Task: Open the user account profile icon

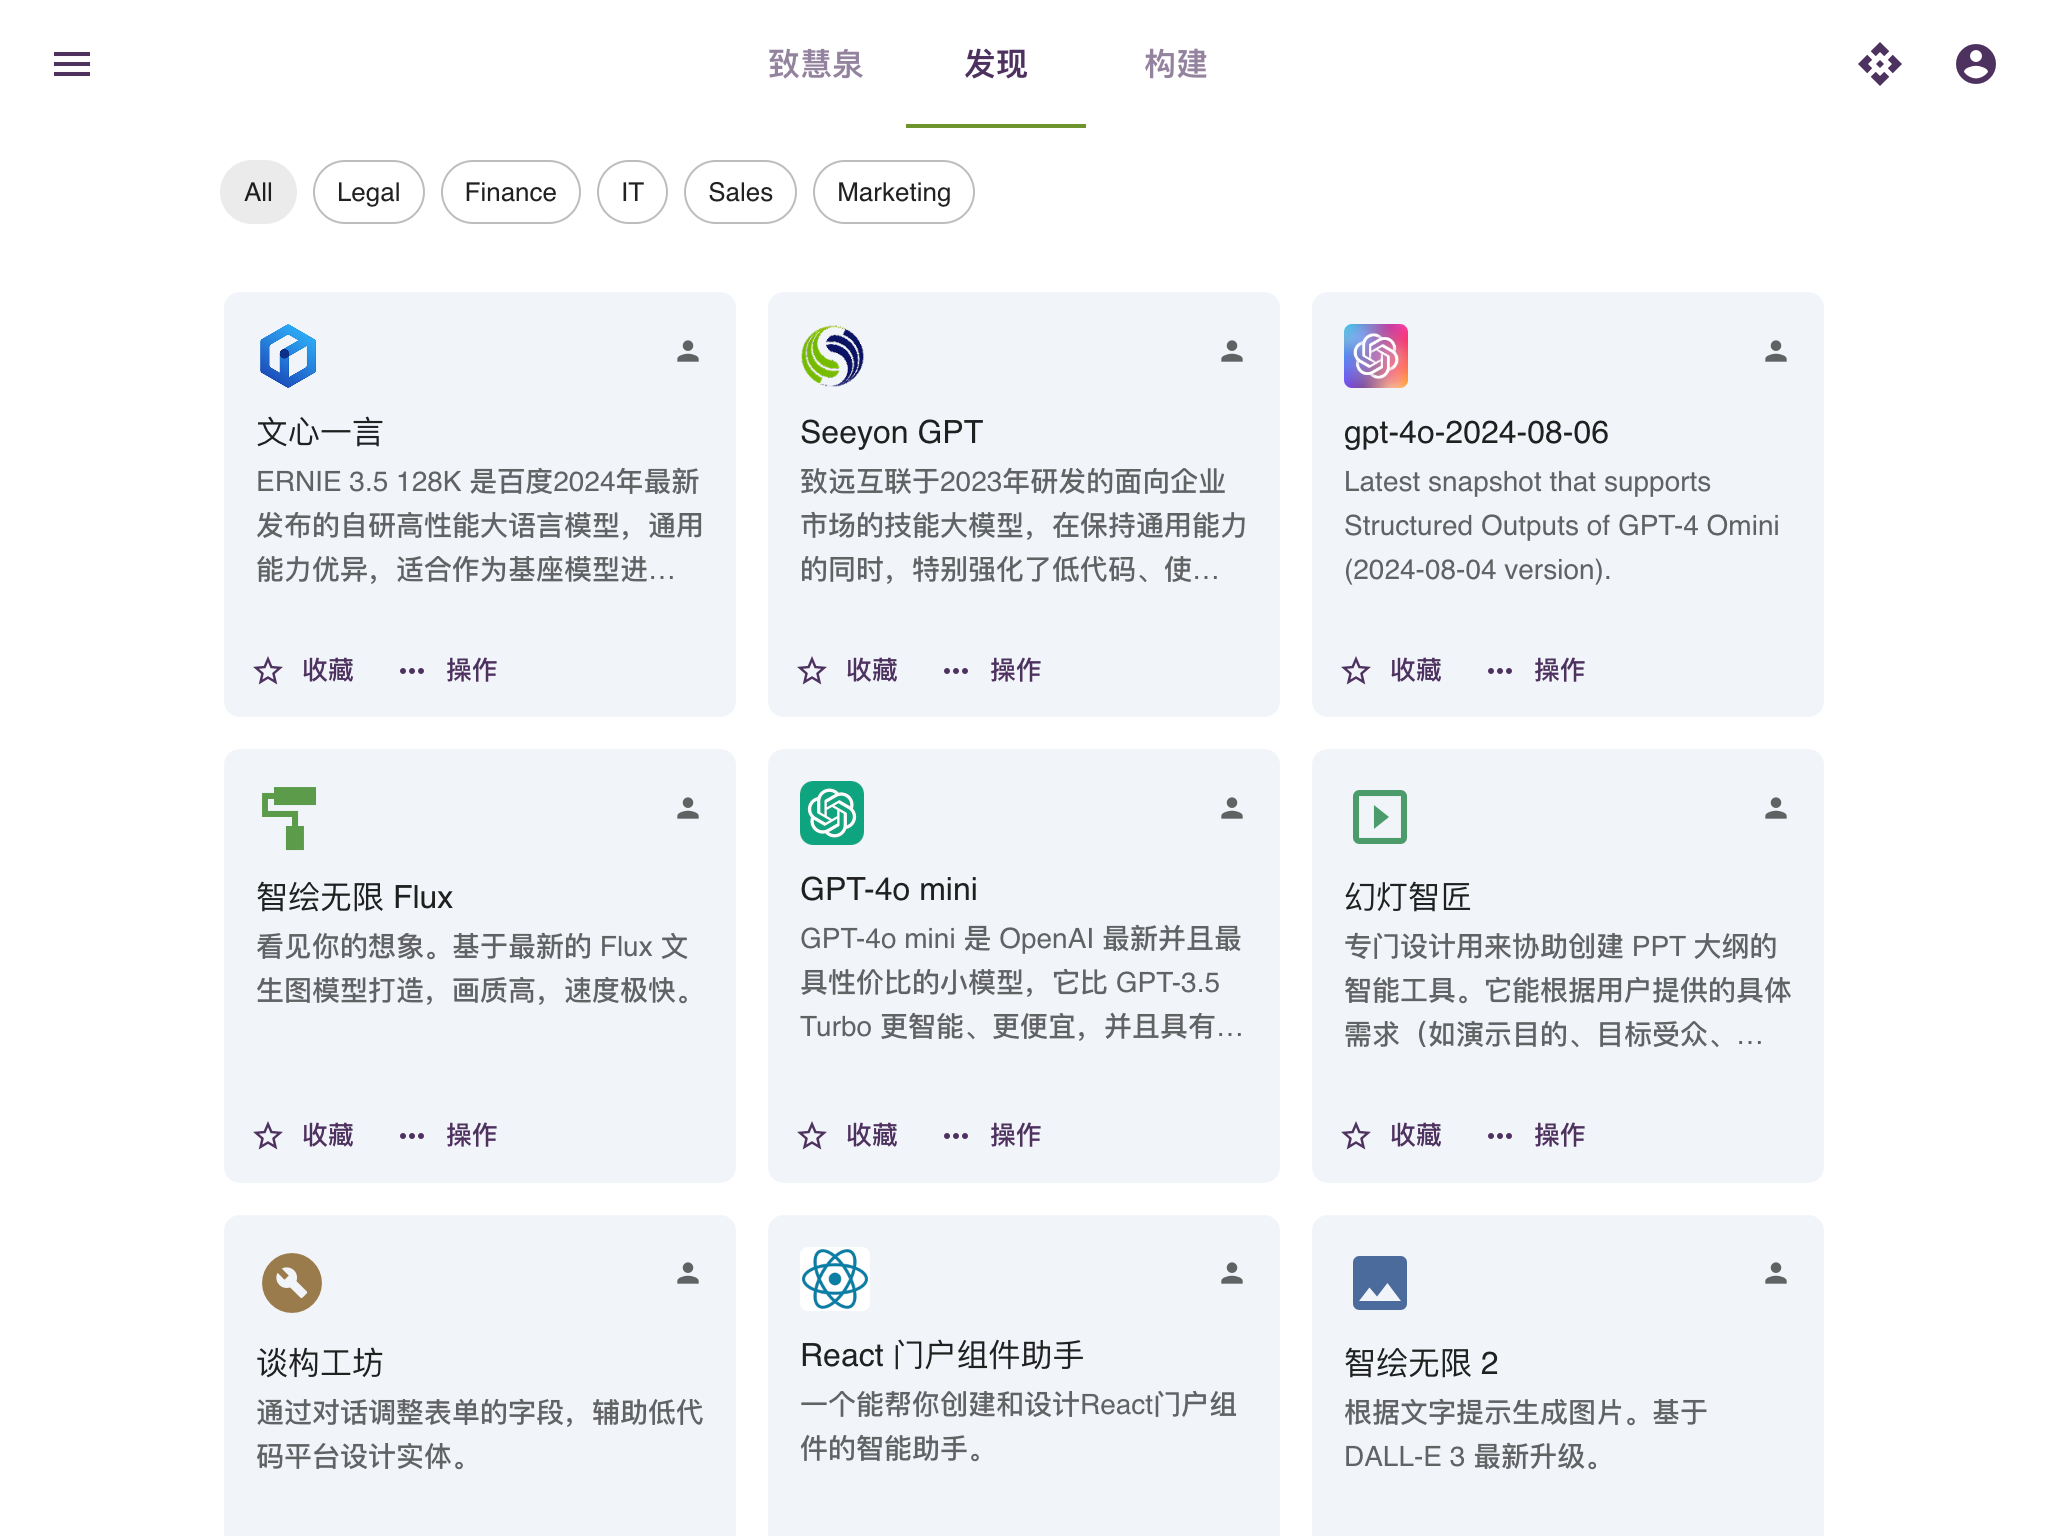Action: tap(1976, 64)
